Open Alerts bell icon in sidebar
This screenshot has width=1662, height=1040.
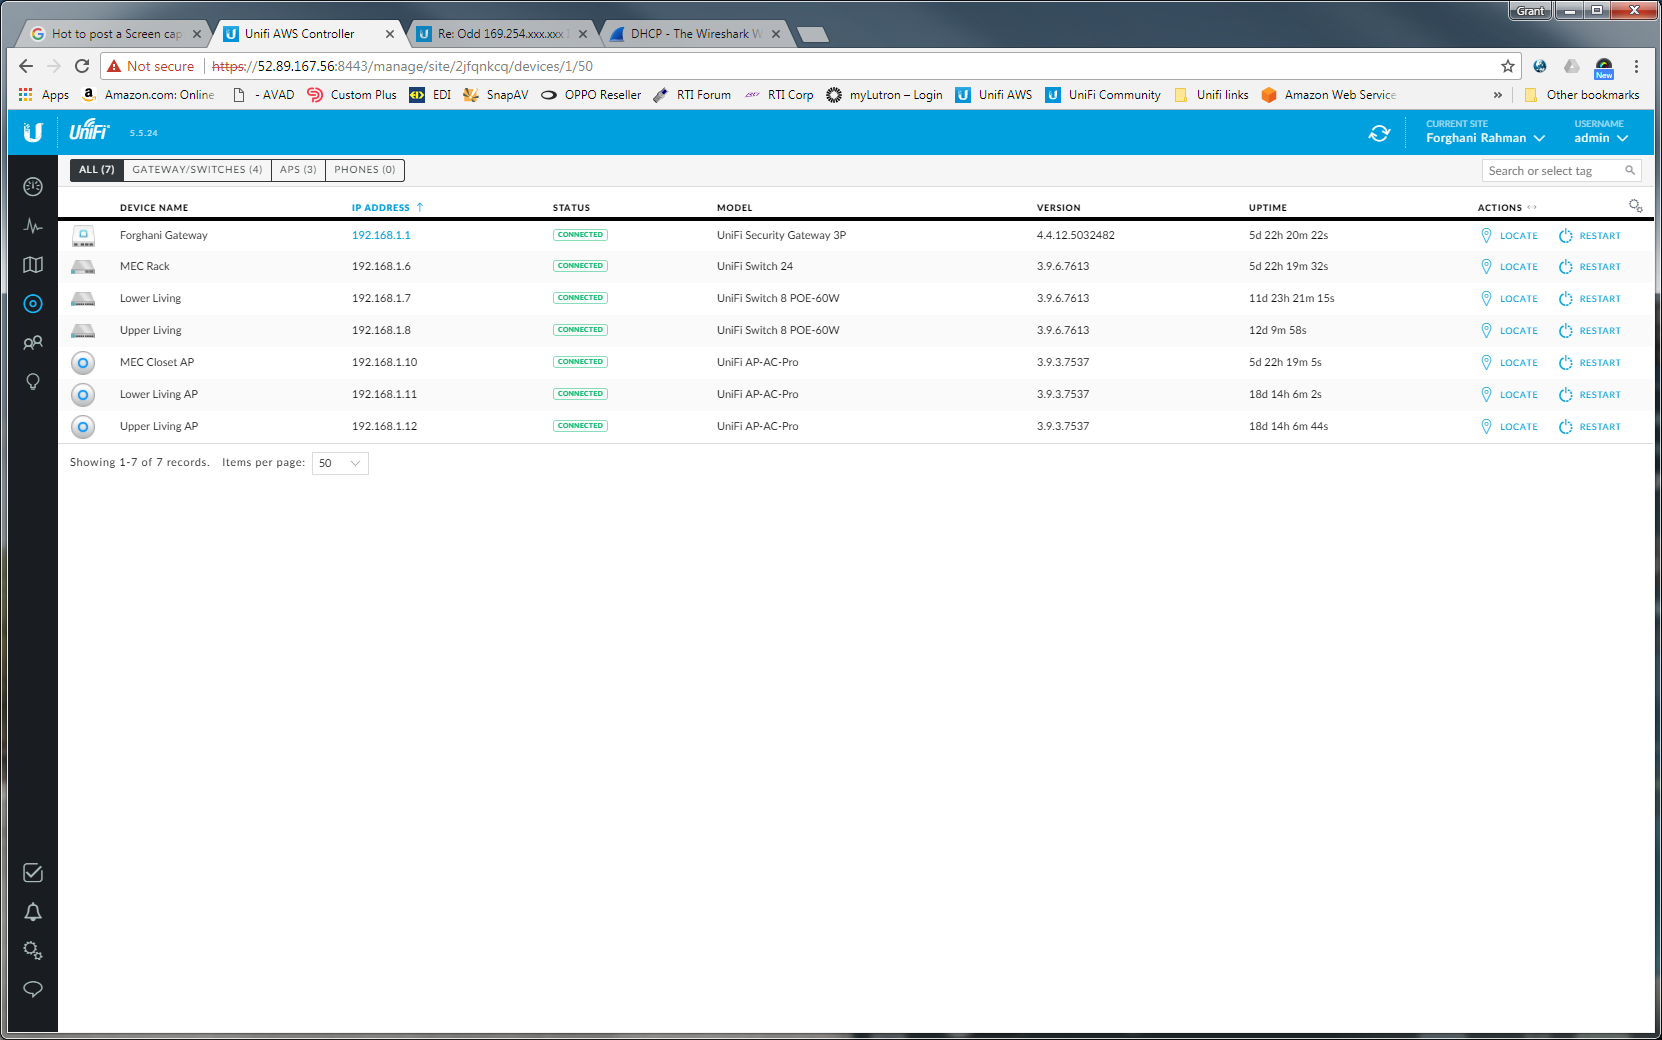(33, 912)
